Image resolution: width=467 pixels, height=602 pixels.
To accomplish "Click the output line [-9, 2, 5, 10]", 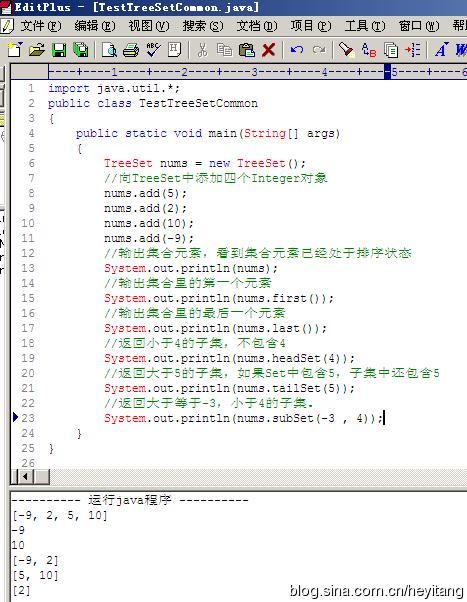I will click(60, 515).
